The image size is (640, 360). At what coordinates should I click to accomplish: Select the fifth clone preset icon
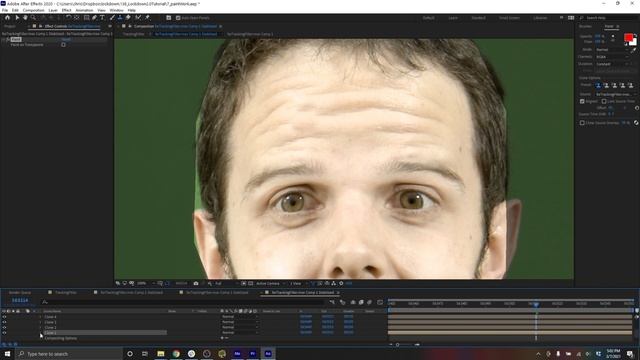(631, 85)
